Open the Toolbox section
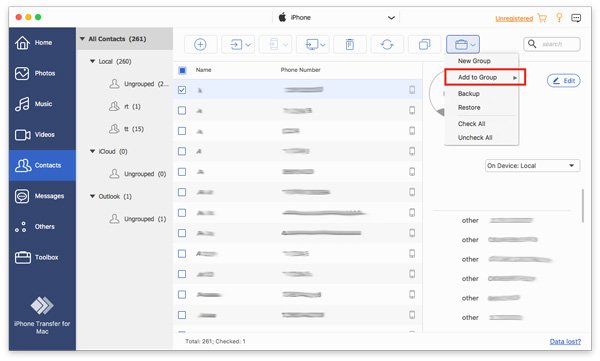The width and height of the screenshot is (600, 361). (x=42, y=257)
